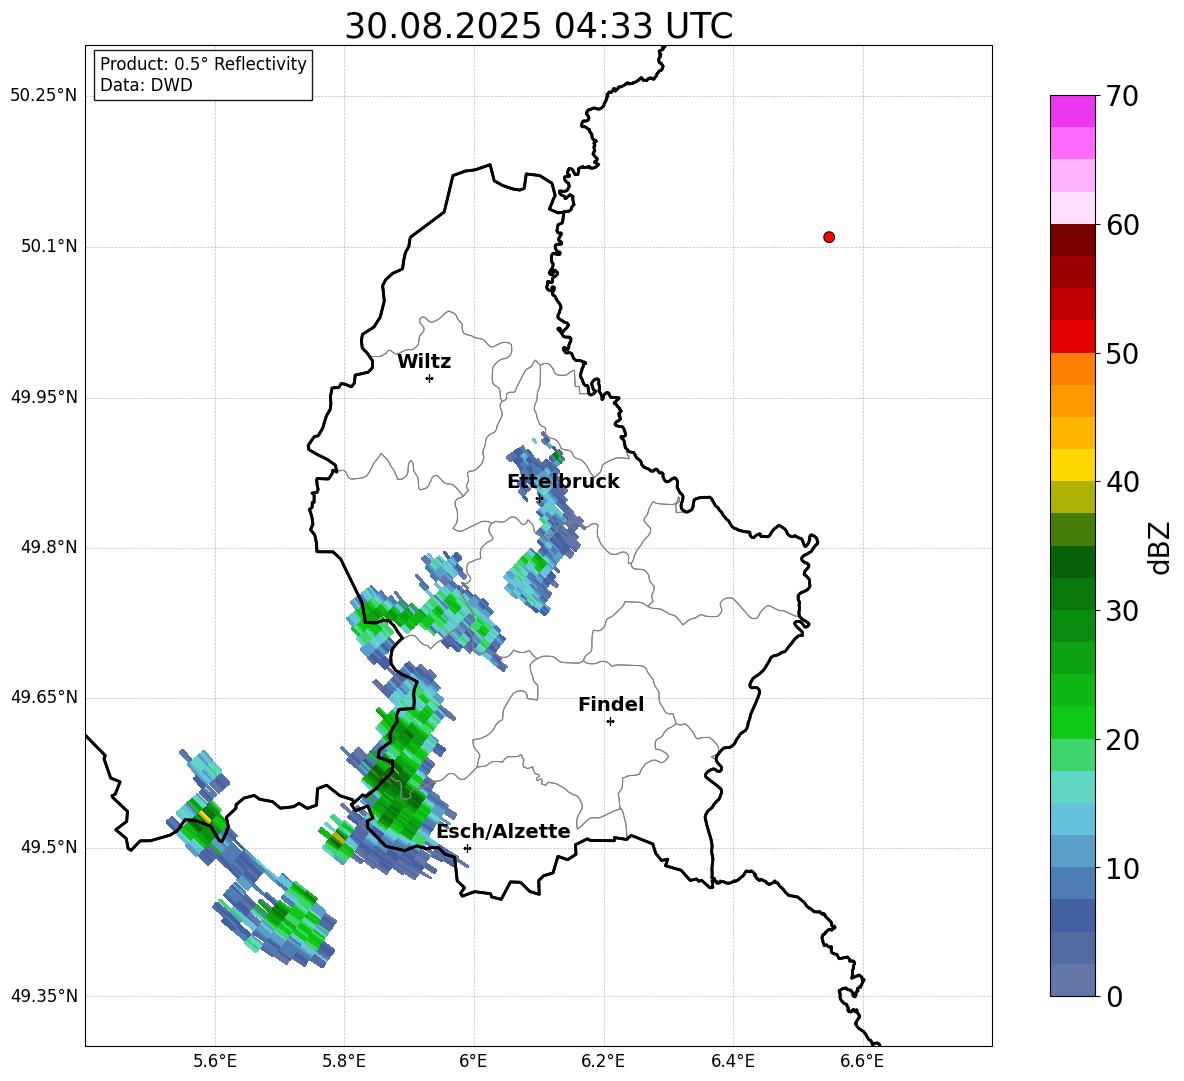Select the Ettelbruck city label
Viewport: 1184px width, 1081px height.
click(x=563, y=482)
